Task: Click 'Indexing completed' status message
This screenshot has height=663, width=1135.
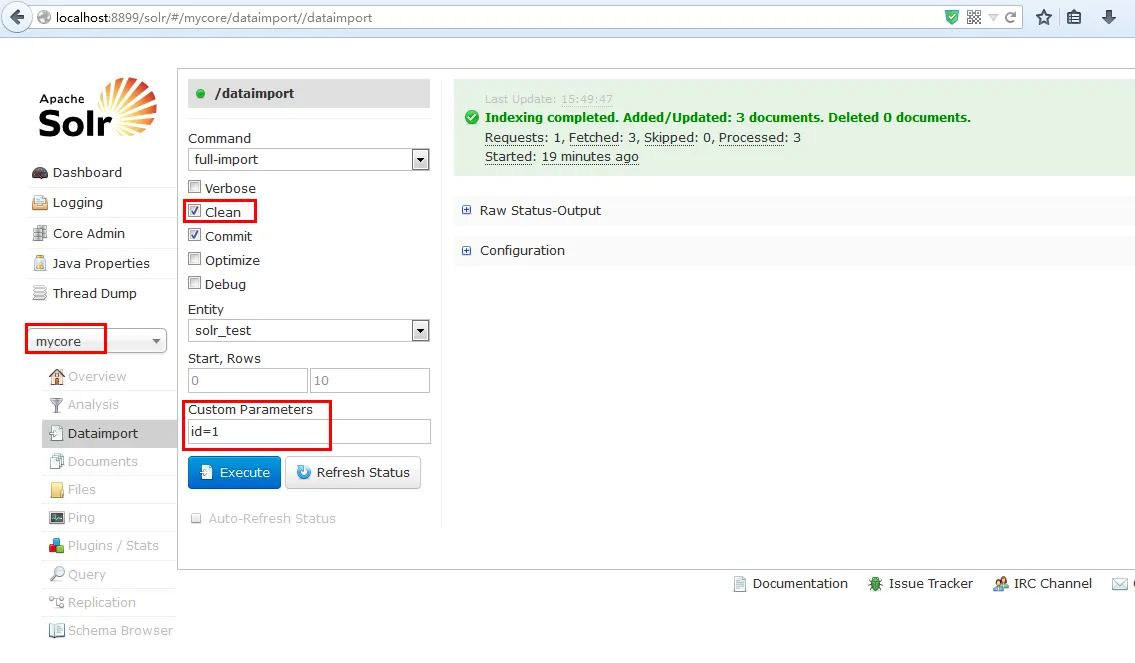Action: click(x=727, y=117)
